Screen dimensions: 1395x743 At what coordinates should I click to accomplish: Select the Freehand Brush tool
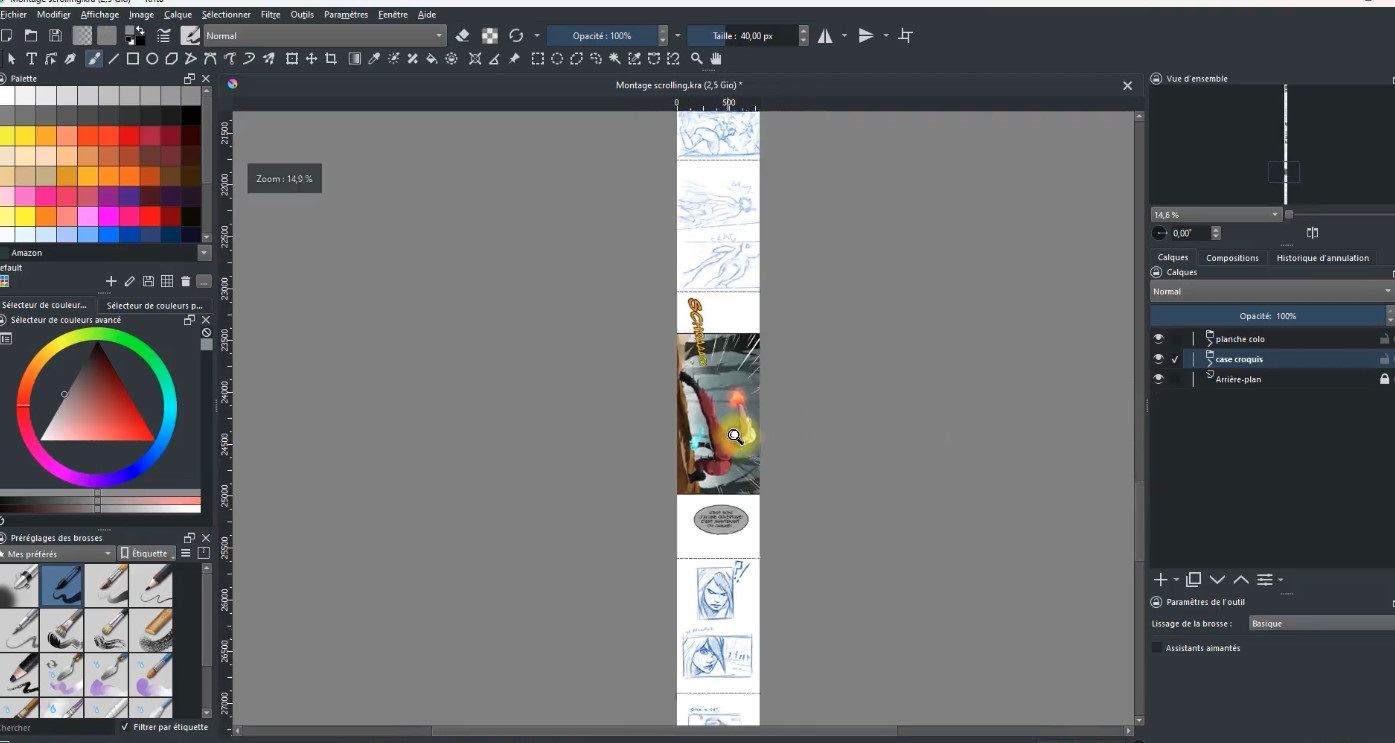click(94, 59)
